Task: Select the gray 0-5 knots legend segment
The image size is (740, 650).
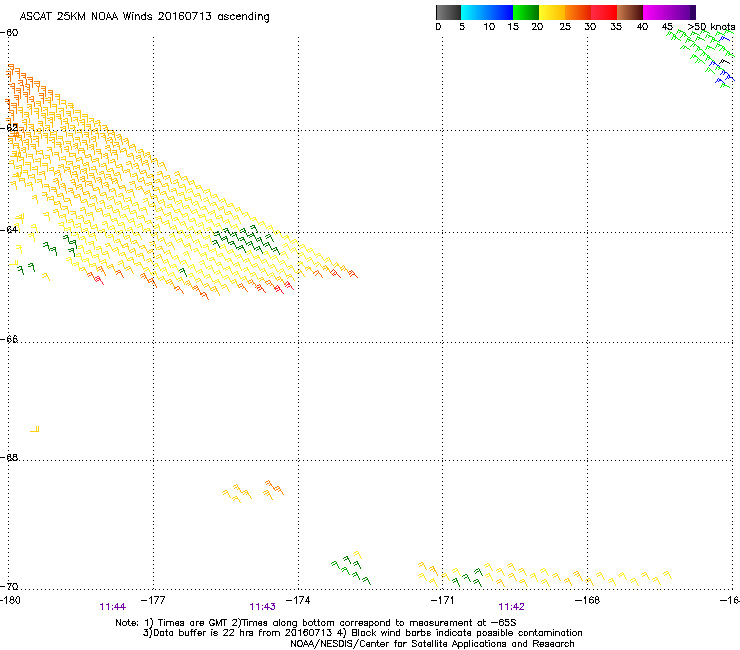Action: [448, 12]
